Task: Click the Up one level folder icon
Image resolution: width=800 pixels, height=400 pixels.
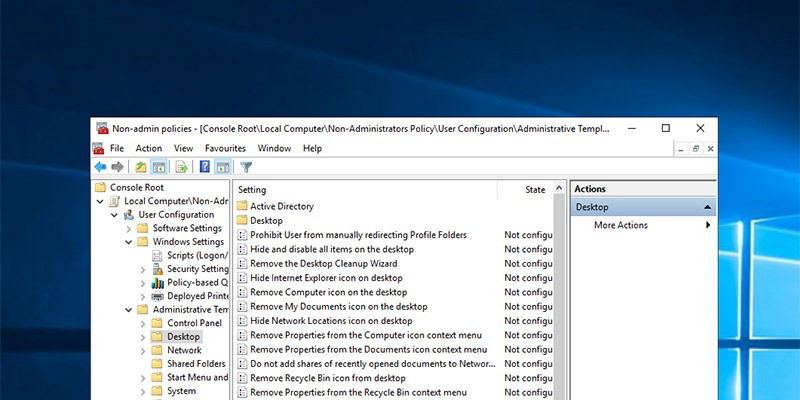Action: tap(141, 167)
